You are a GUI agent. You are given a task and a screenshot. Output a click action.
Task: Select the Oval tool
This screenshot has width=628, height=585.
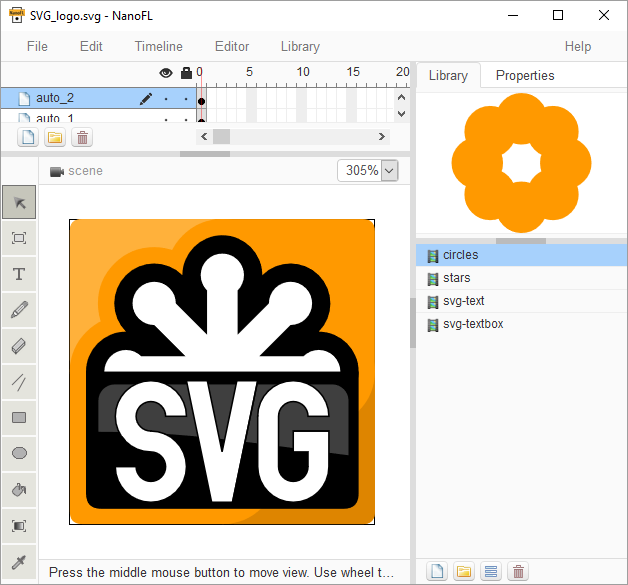[x=19, y=454]
